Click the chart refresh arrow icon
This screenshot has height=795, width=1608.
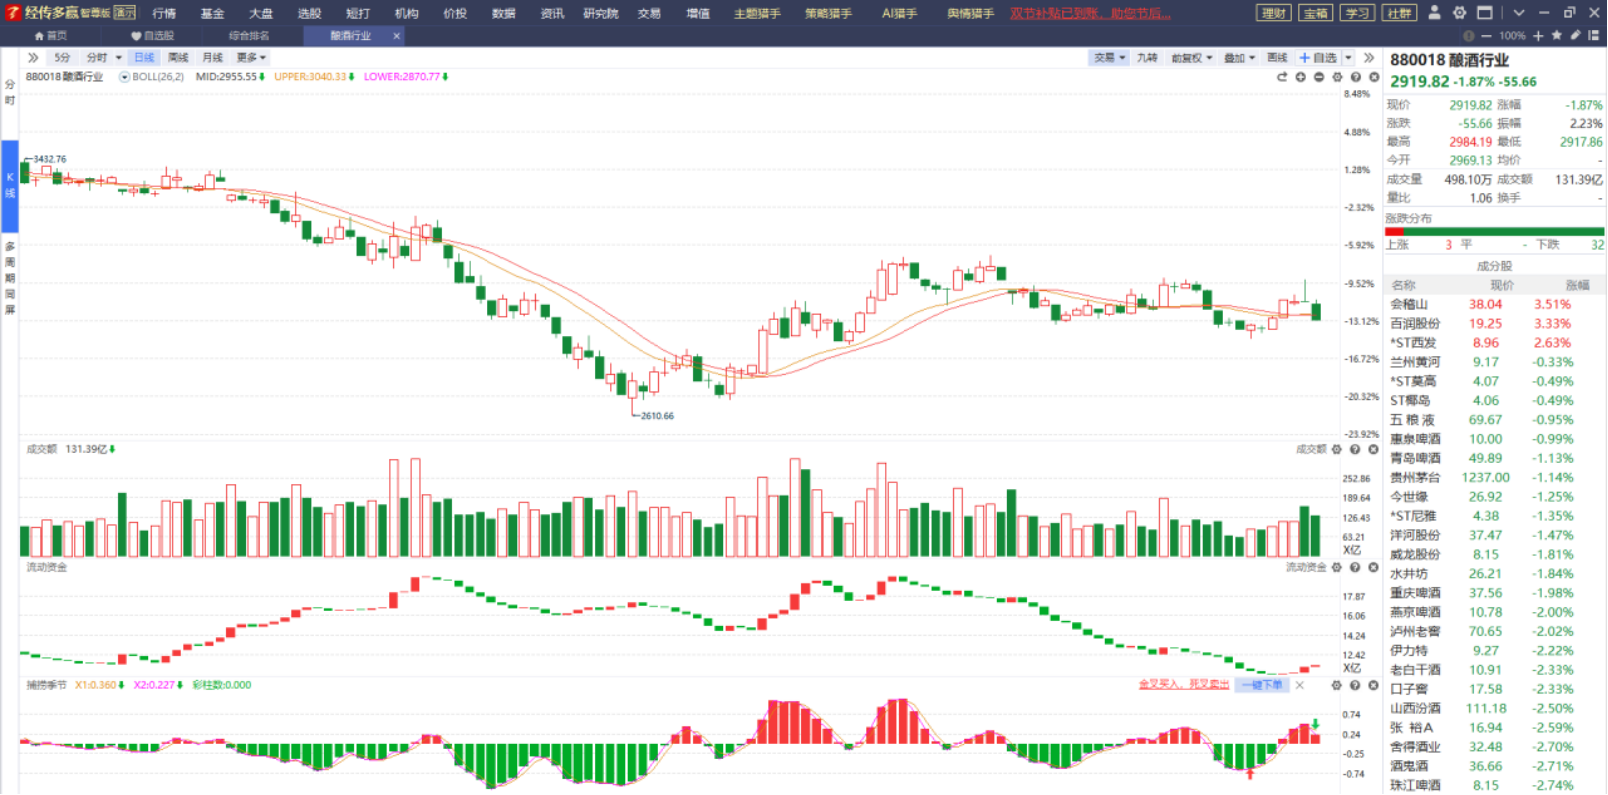coord(1282,77)
